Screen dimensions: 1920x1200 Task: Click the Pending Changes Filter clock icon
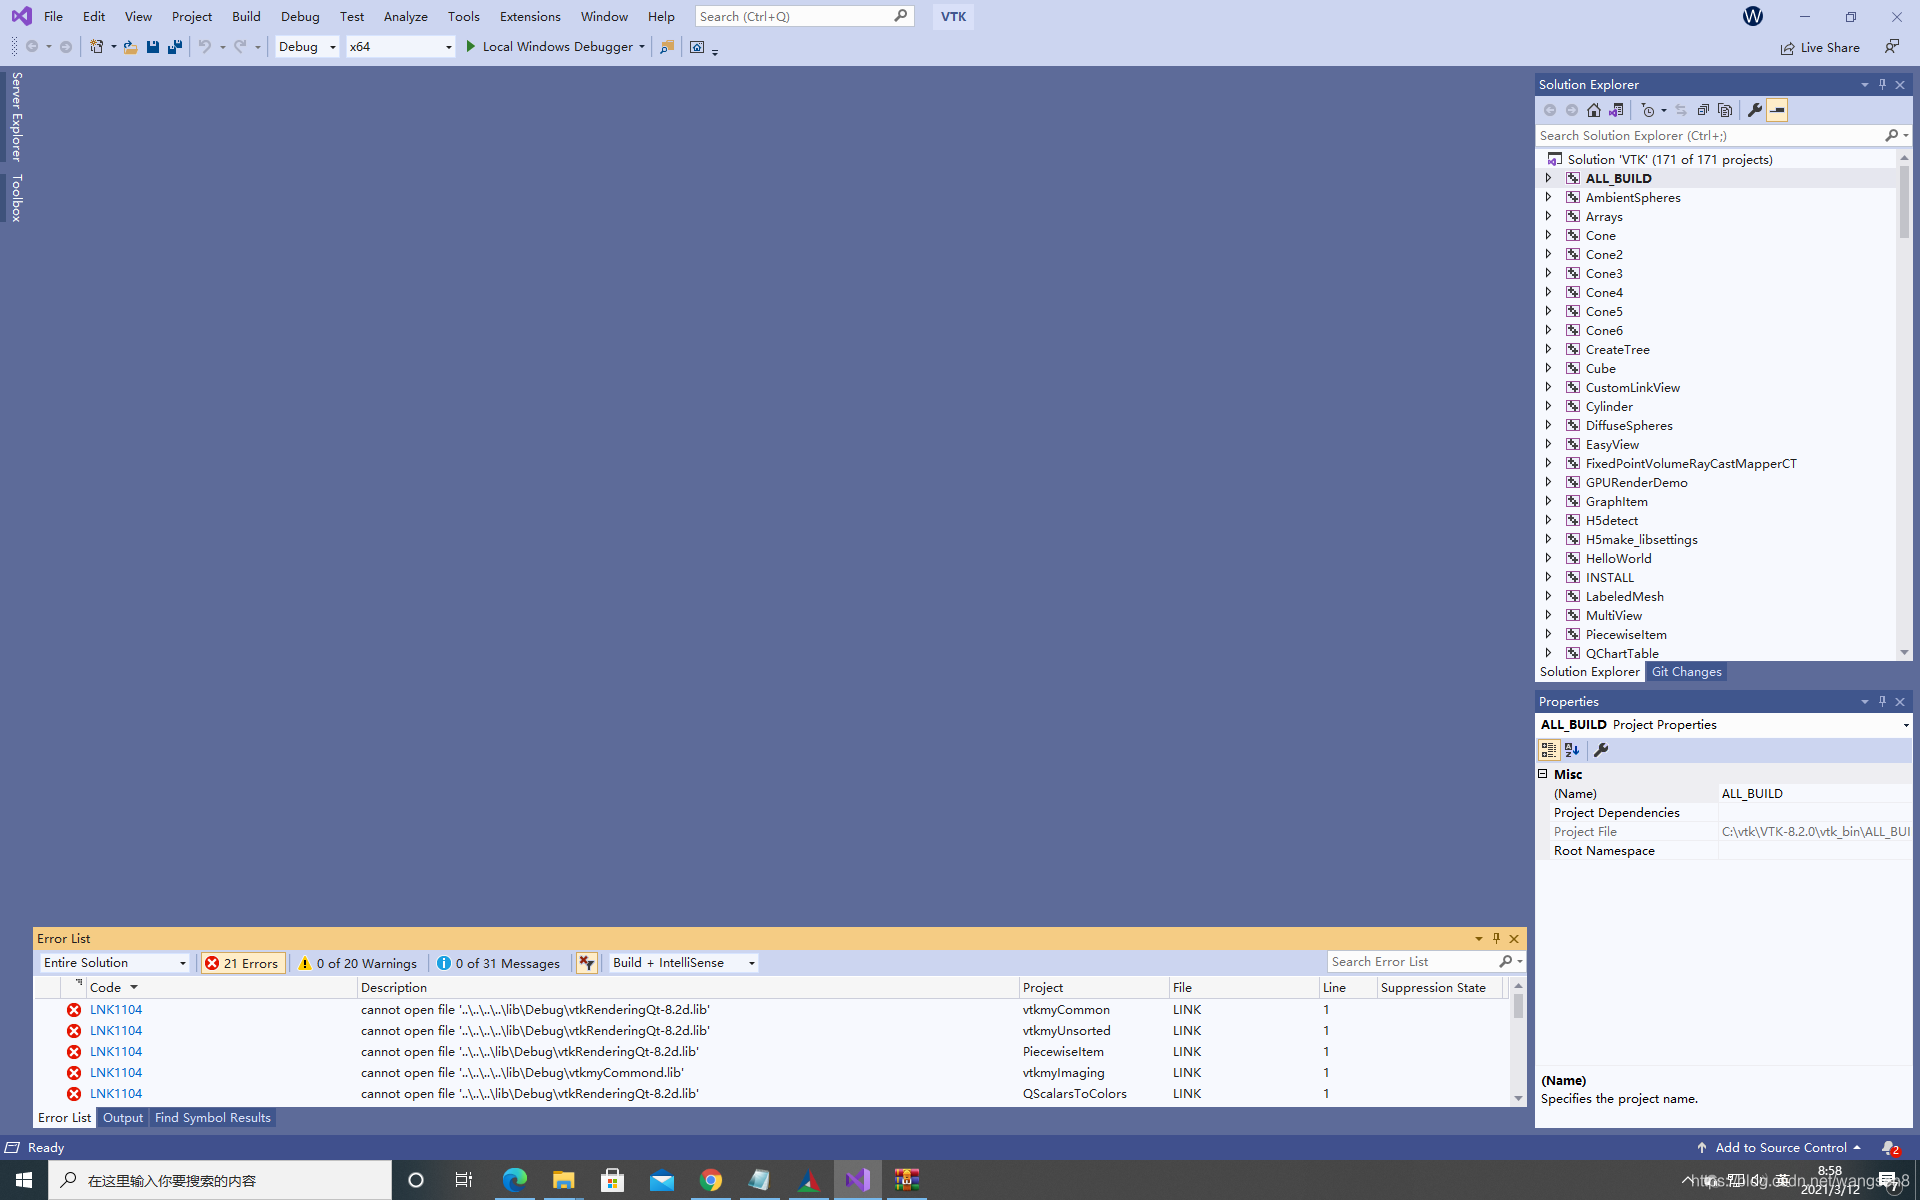(x=1648, y=110)
